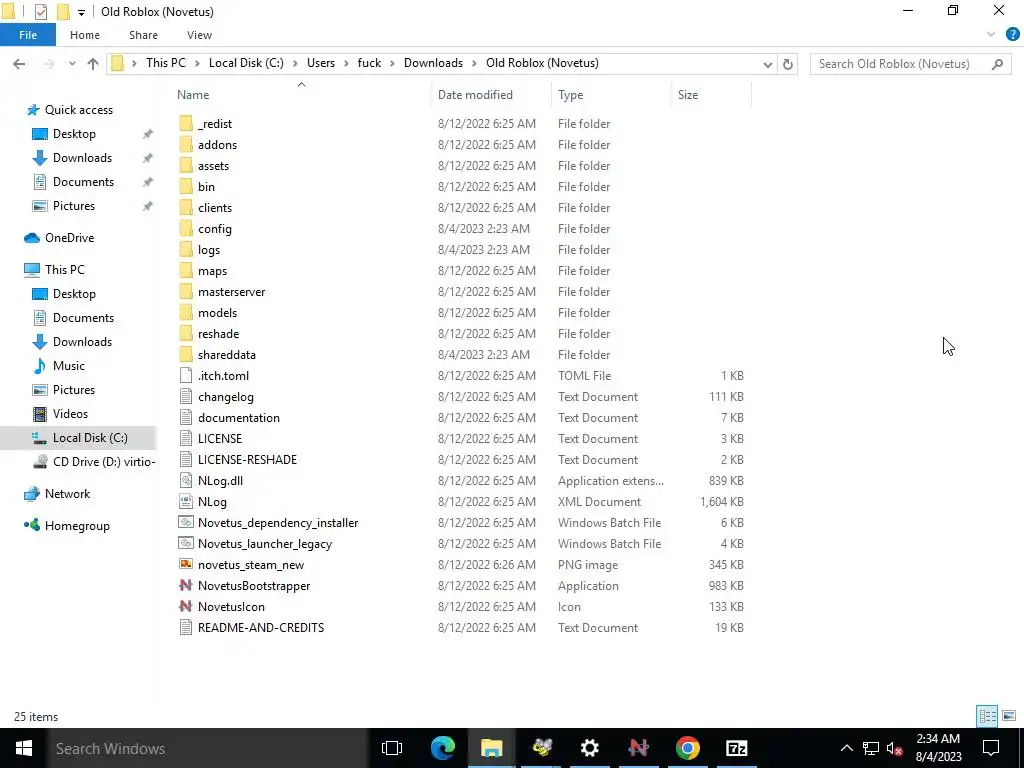Expand the ribbon with the chevron
This screenshot has width=1024, height=768.
(991, 35)
